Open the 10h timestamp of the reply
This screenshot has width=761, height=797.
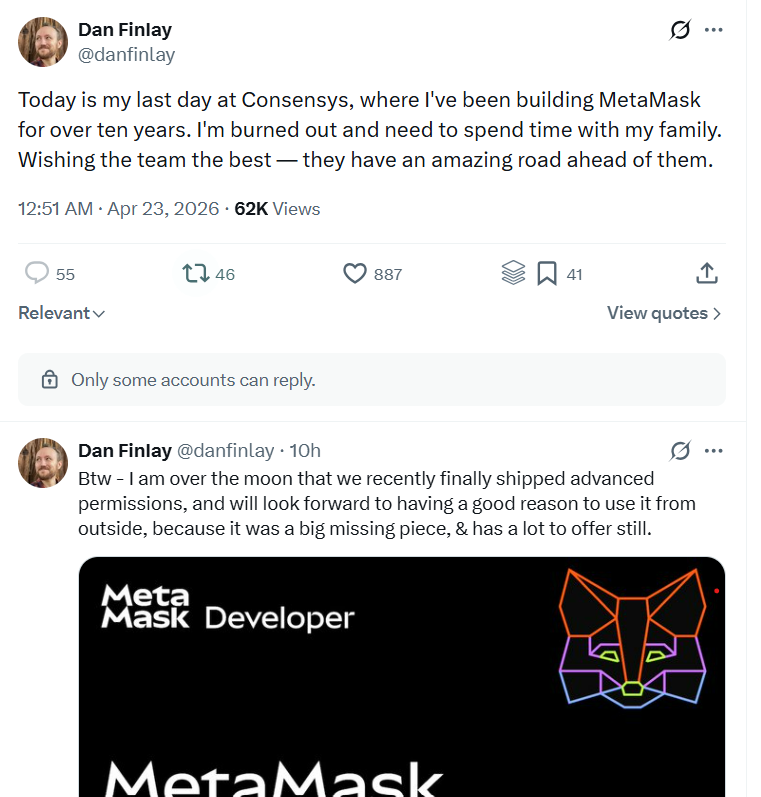coord(305,451)
